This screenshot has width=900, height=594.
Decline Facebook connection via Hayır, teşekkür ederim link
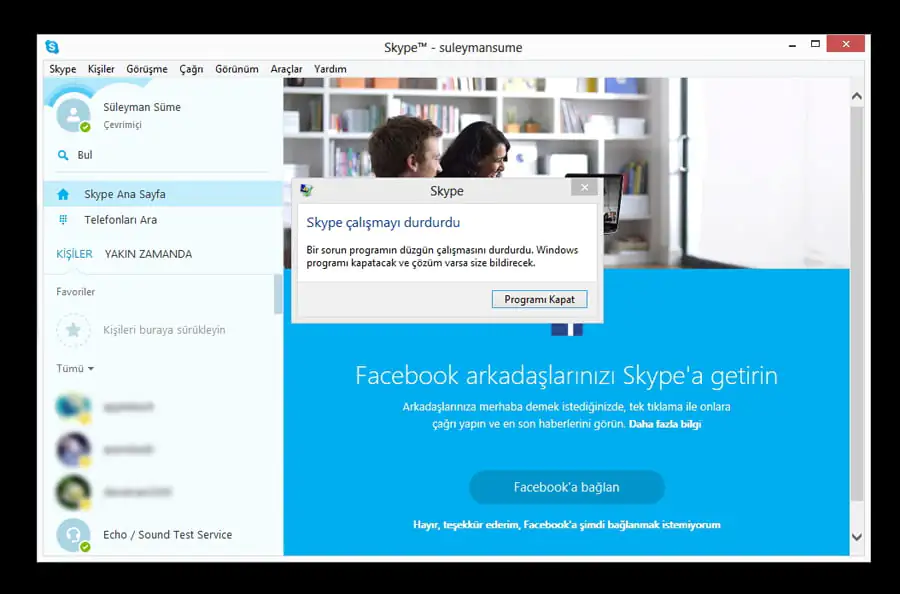click(567, 525)
